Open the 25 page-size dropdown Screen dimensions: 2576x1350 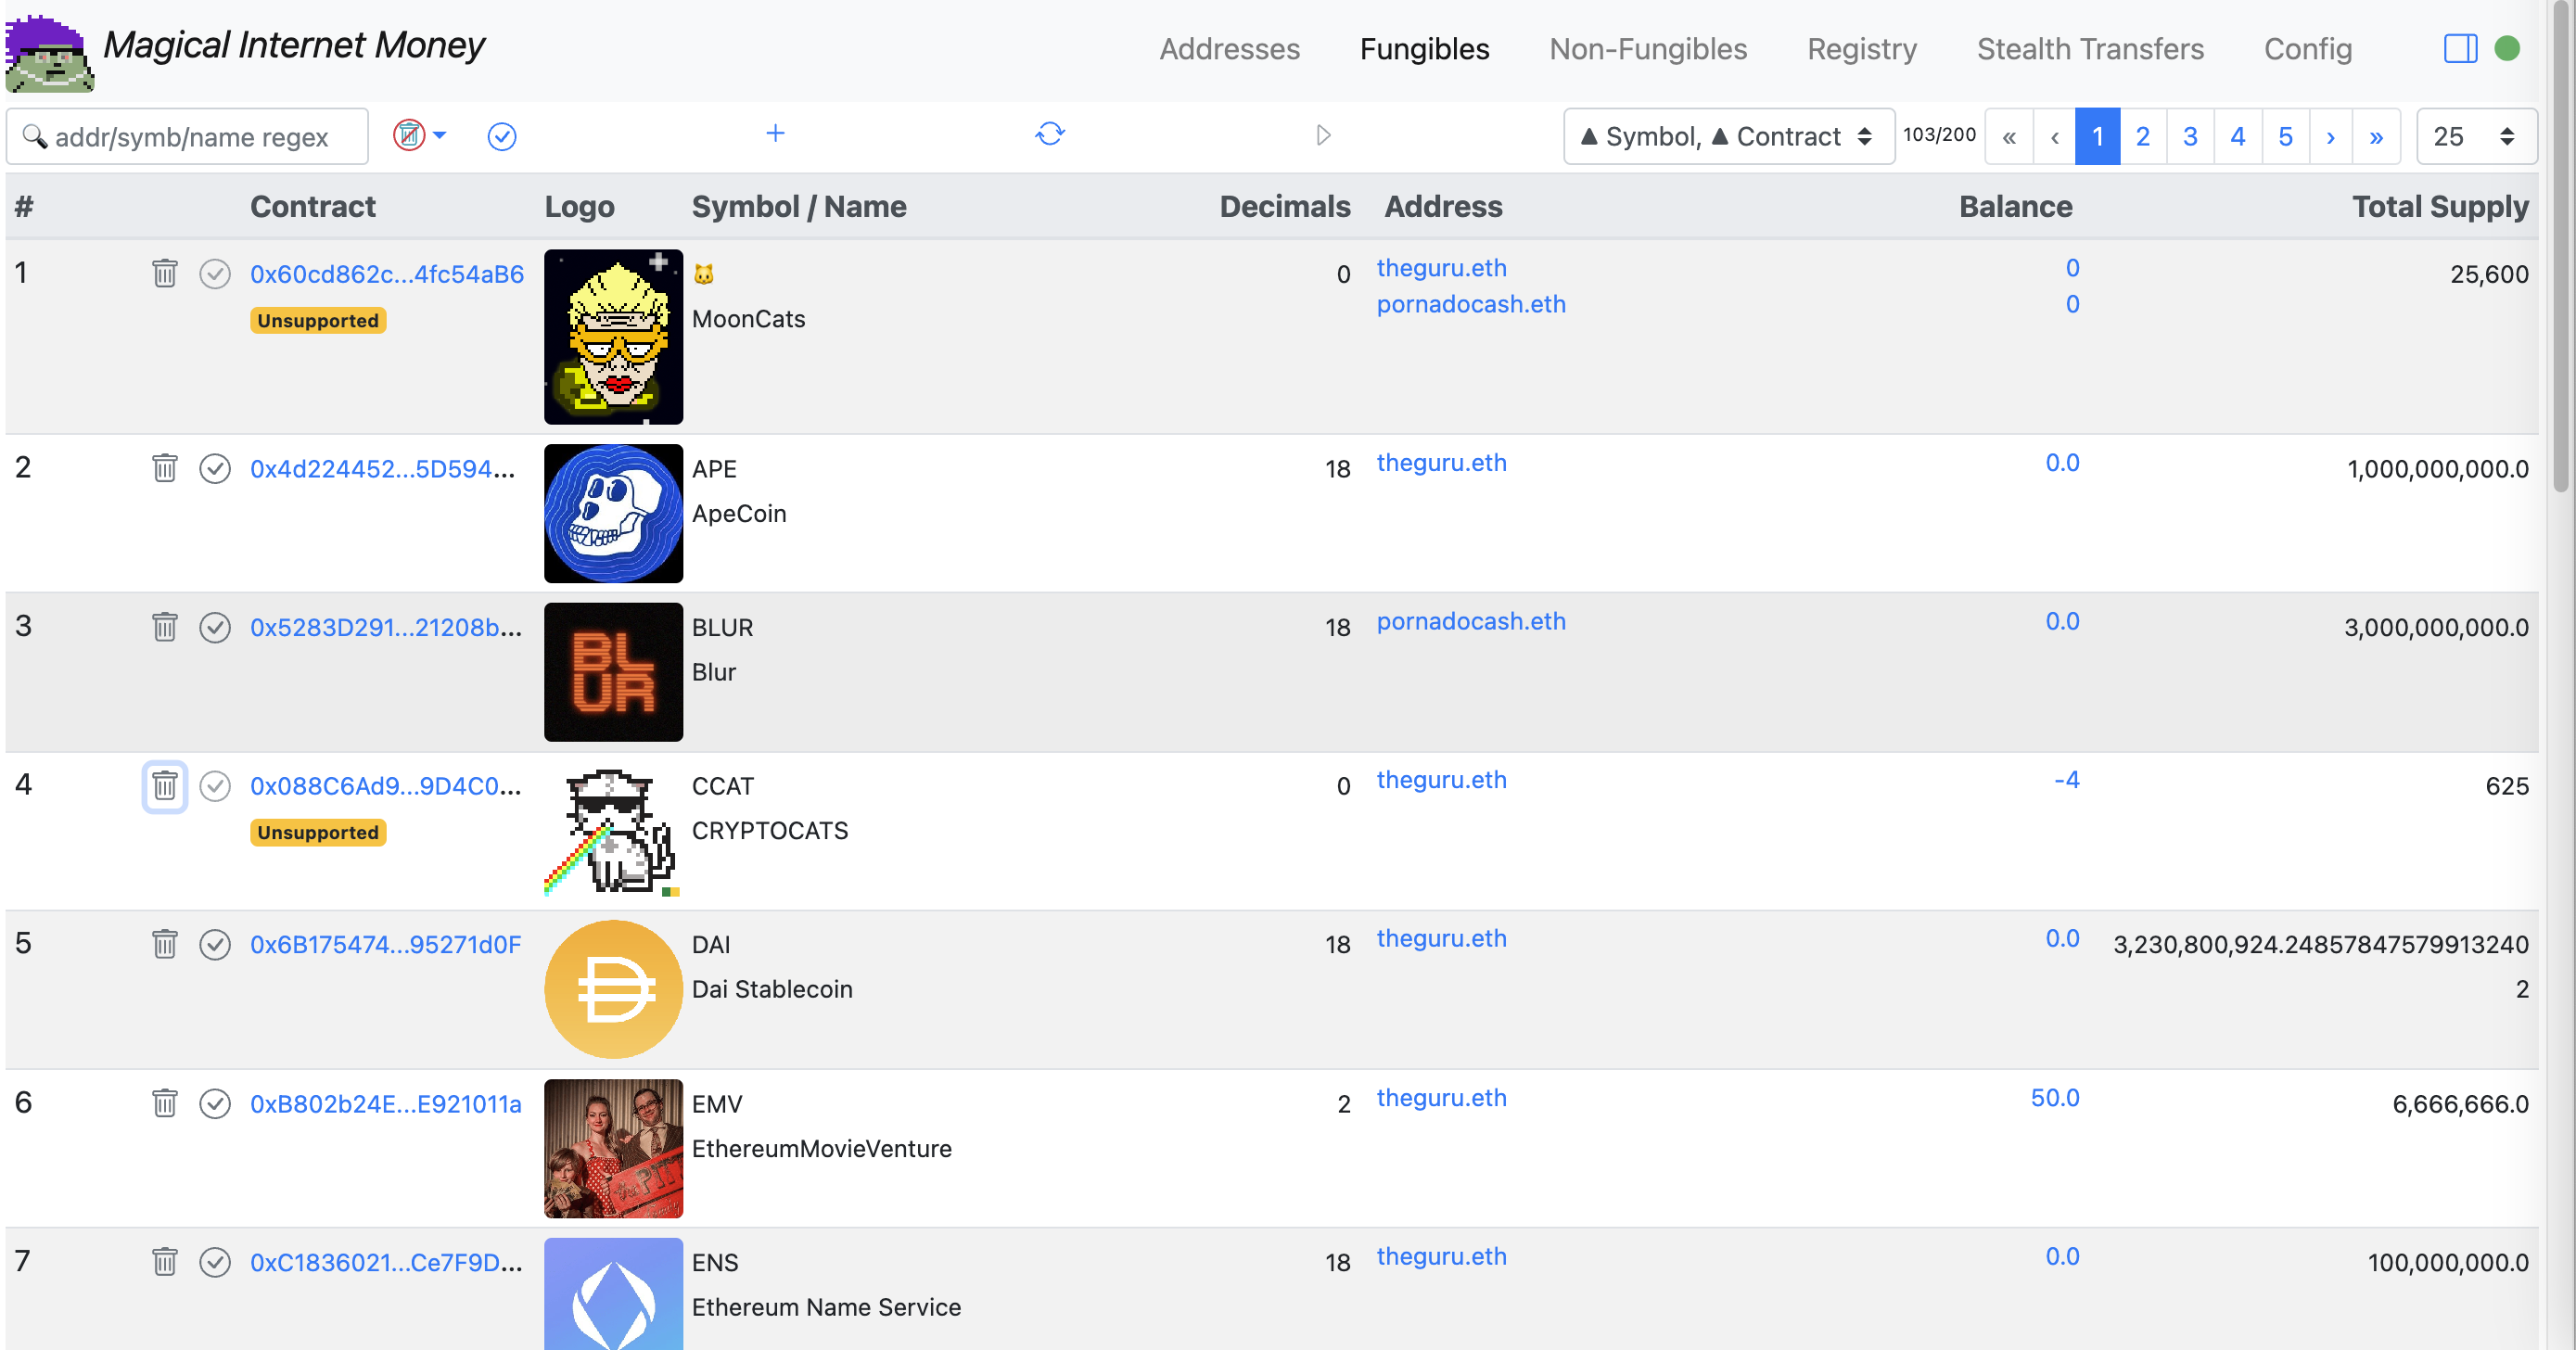[2475, 136]
